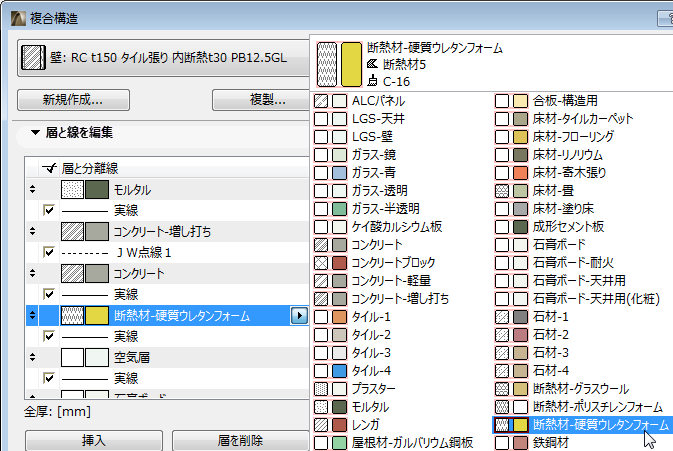Click the large insulation hatch preview in popup header
This screenshot has width=673, height=451.
pyautogui.click(x=327, y=64)
